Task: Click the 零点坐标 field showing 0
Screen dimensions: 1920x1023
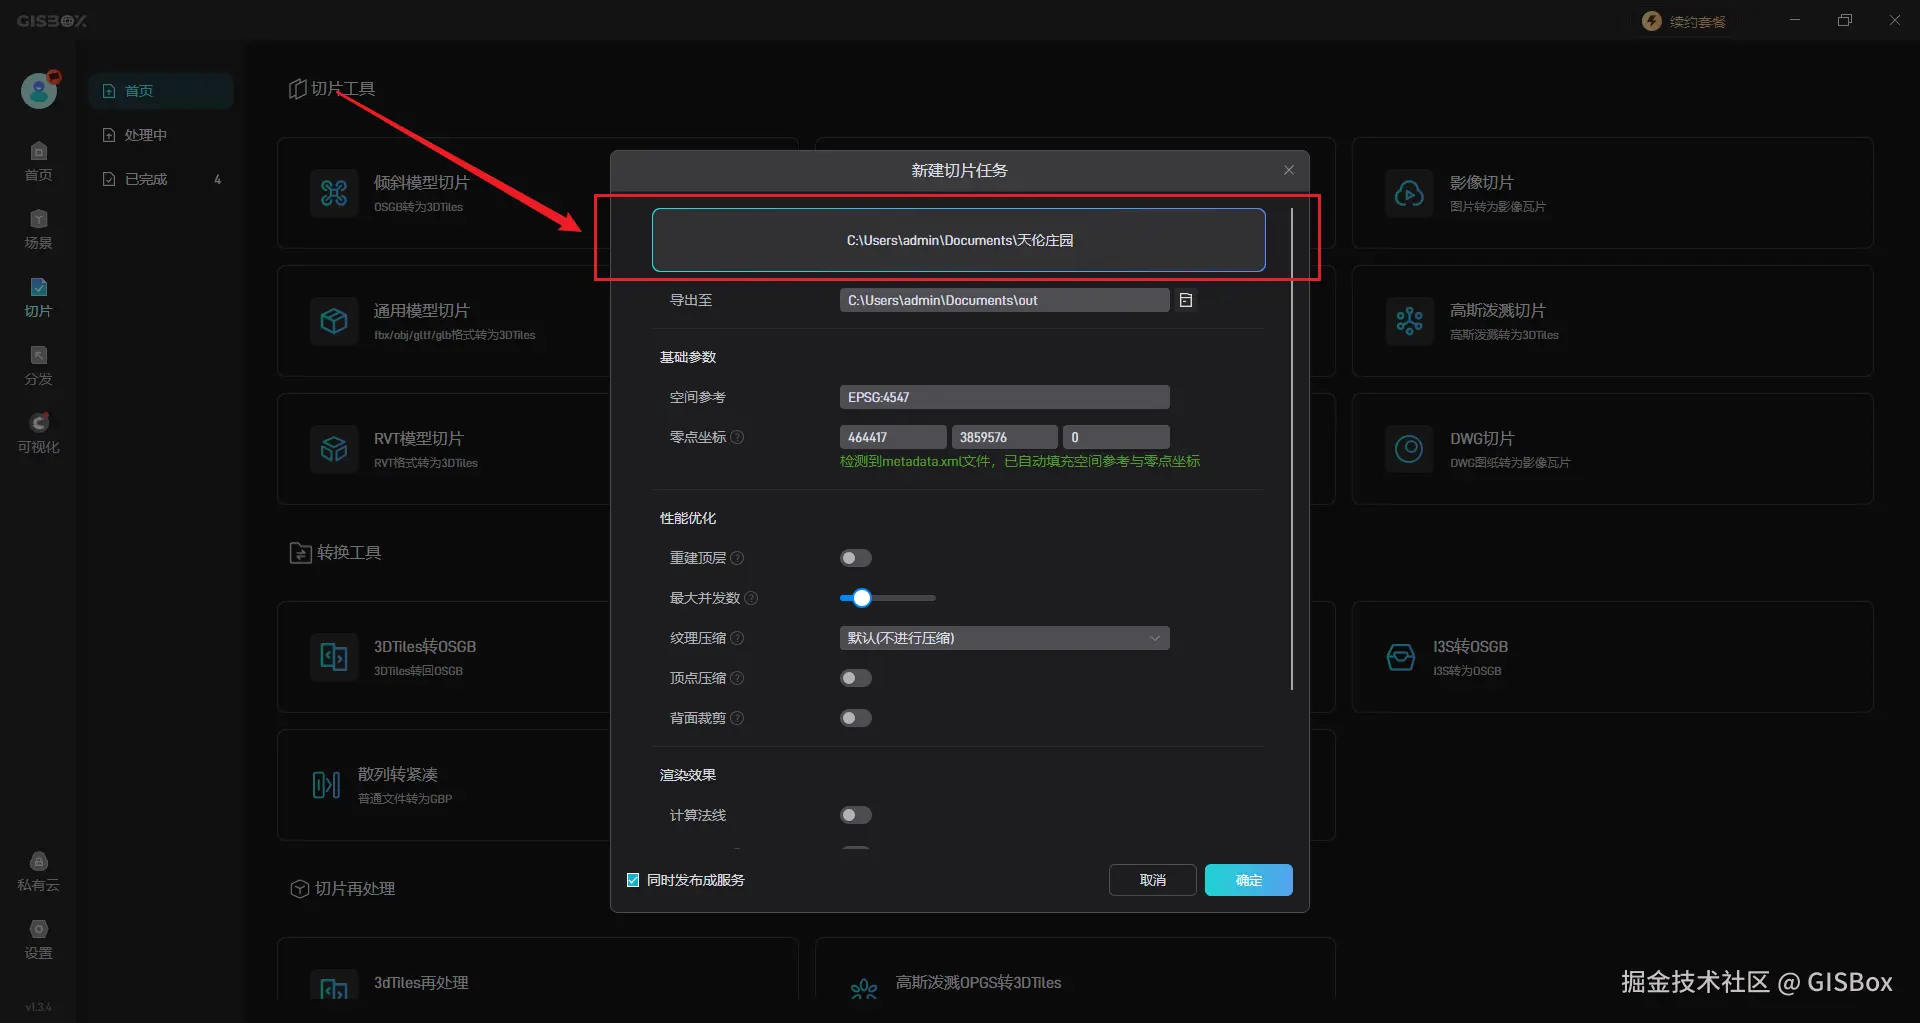Action: pyautogui.click(x=1116, y=437)
